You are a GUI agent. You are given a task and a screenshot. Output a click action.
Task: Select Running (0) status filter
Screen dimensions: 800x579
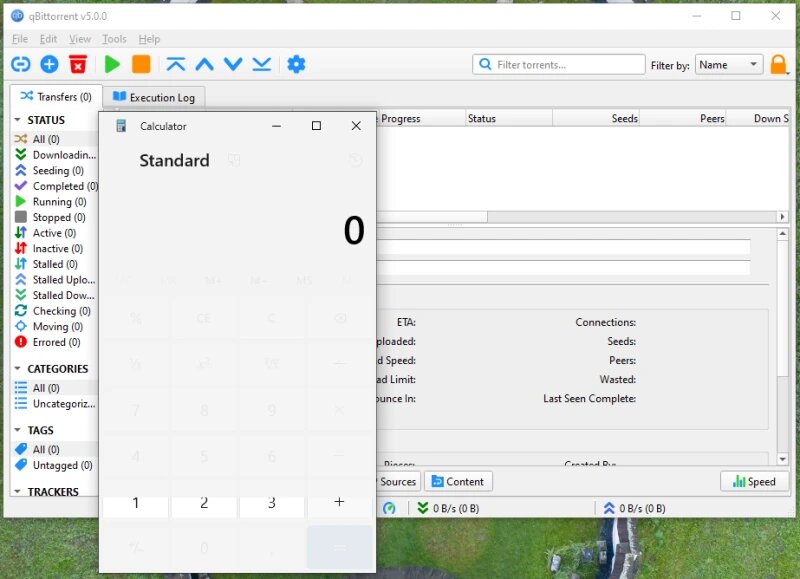(x=55, y=202)
